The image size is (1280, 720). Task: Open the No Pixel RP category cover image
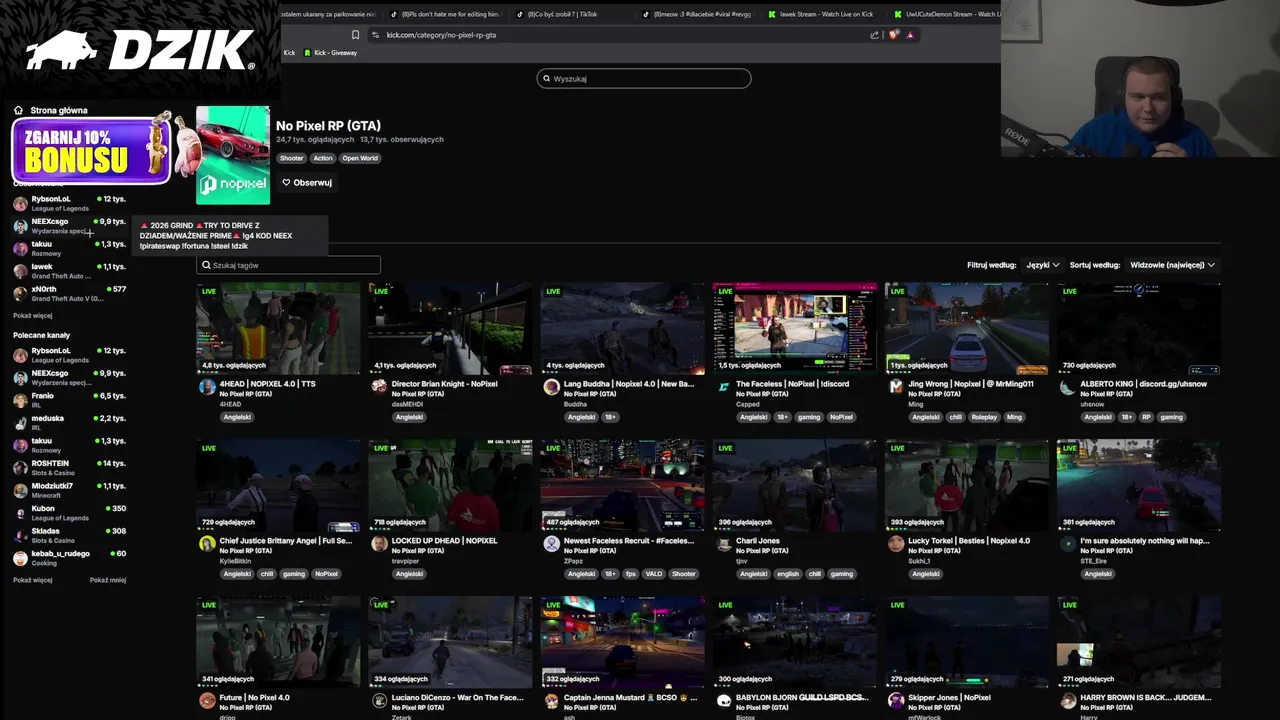(233, 155)
